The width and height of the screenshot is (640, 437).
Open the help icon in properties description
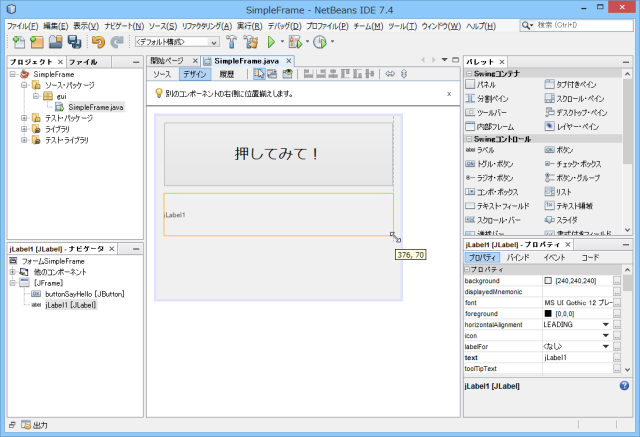[624, 386]
